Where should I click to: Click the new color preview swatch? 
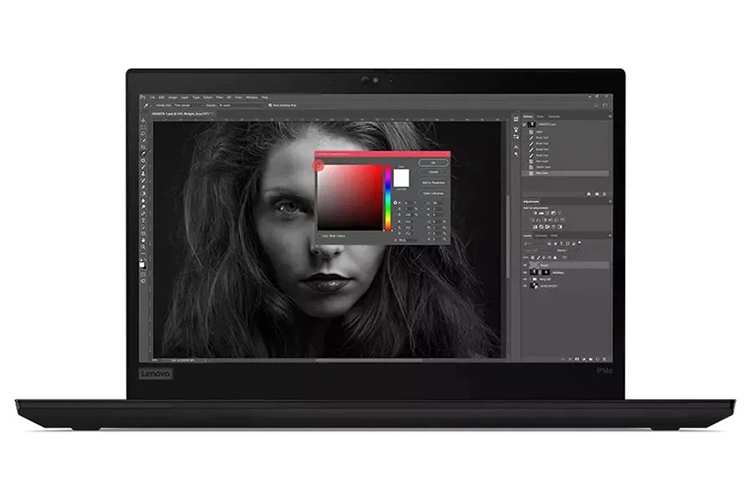pos(401,174)
